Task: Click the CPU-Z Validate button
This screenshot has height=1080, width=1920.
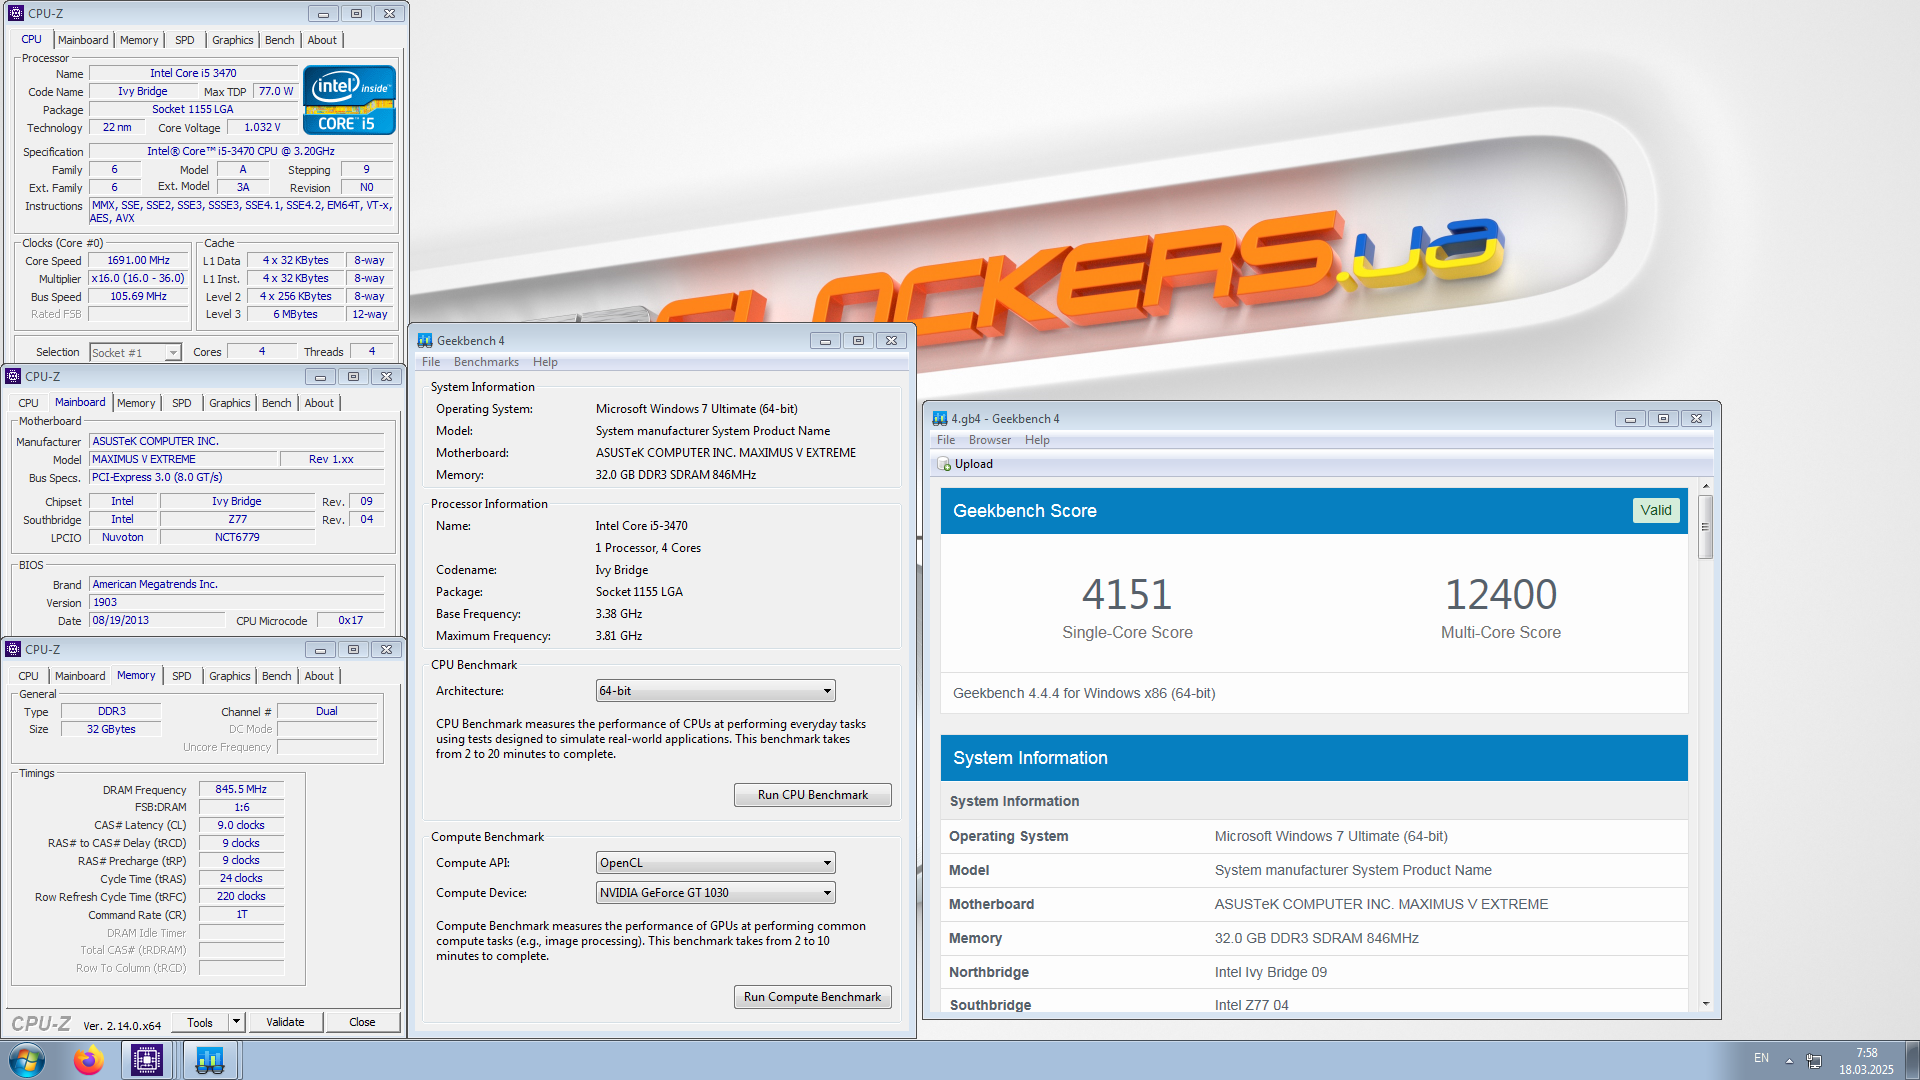Action: [285, 1022]
